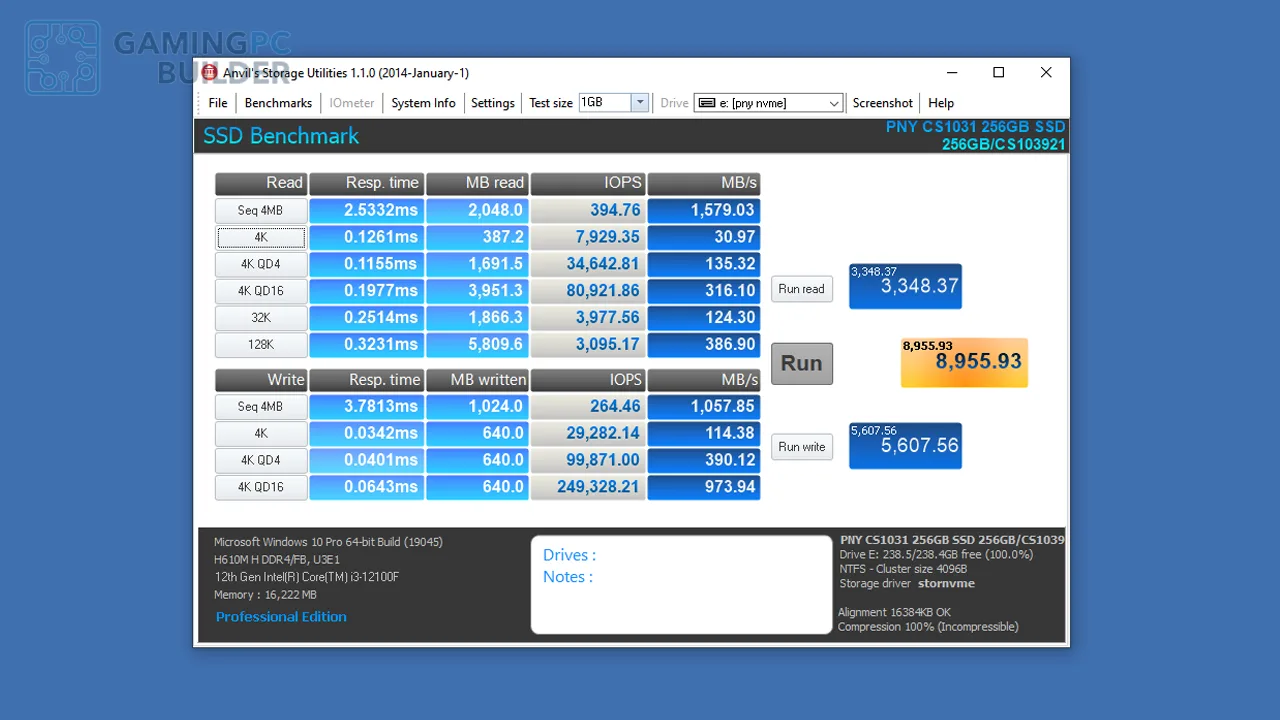Select the 4K read test button
This screenshot has width=1280, height=720.
pyautogui.click(x=261, y=238)
